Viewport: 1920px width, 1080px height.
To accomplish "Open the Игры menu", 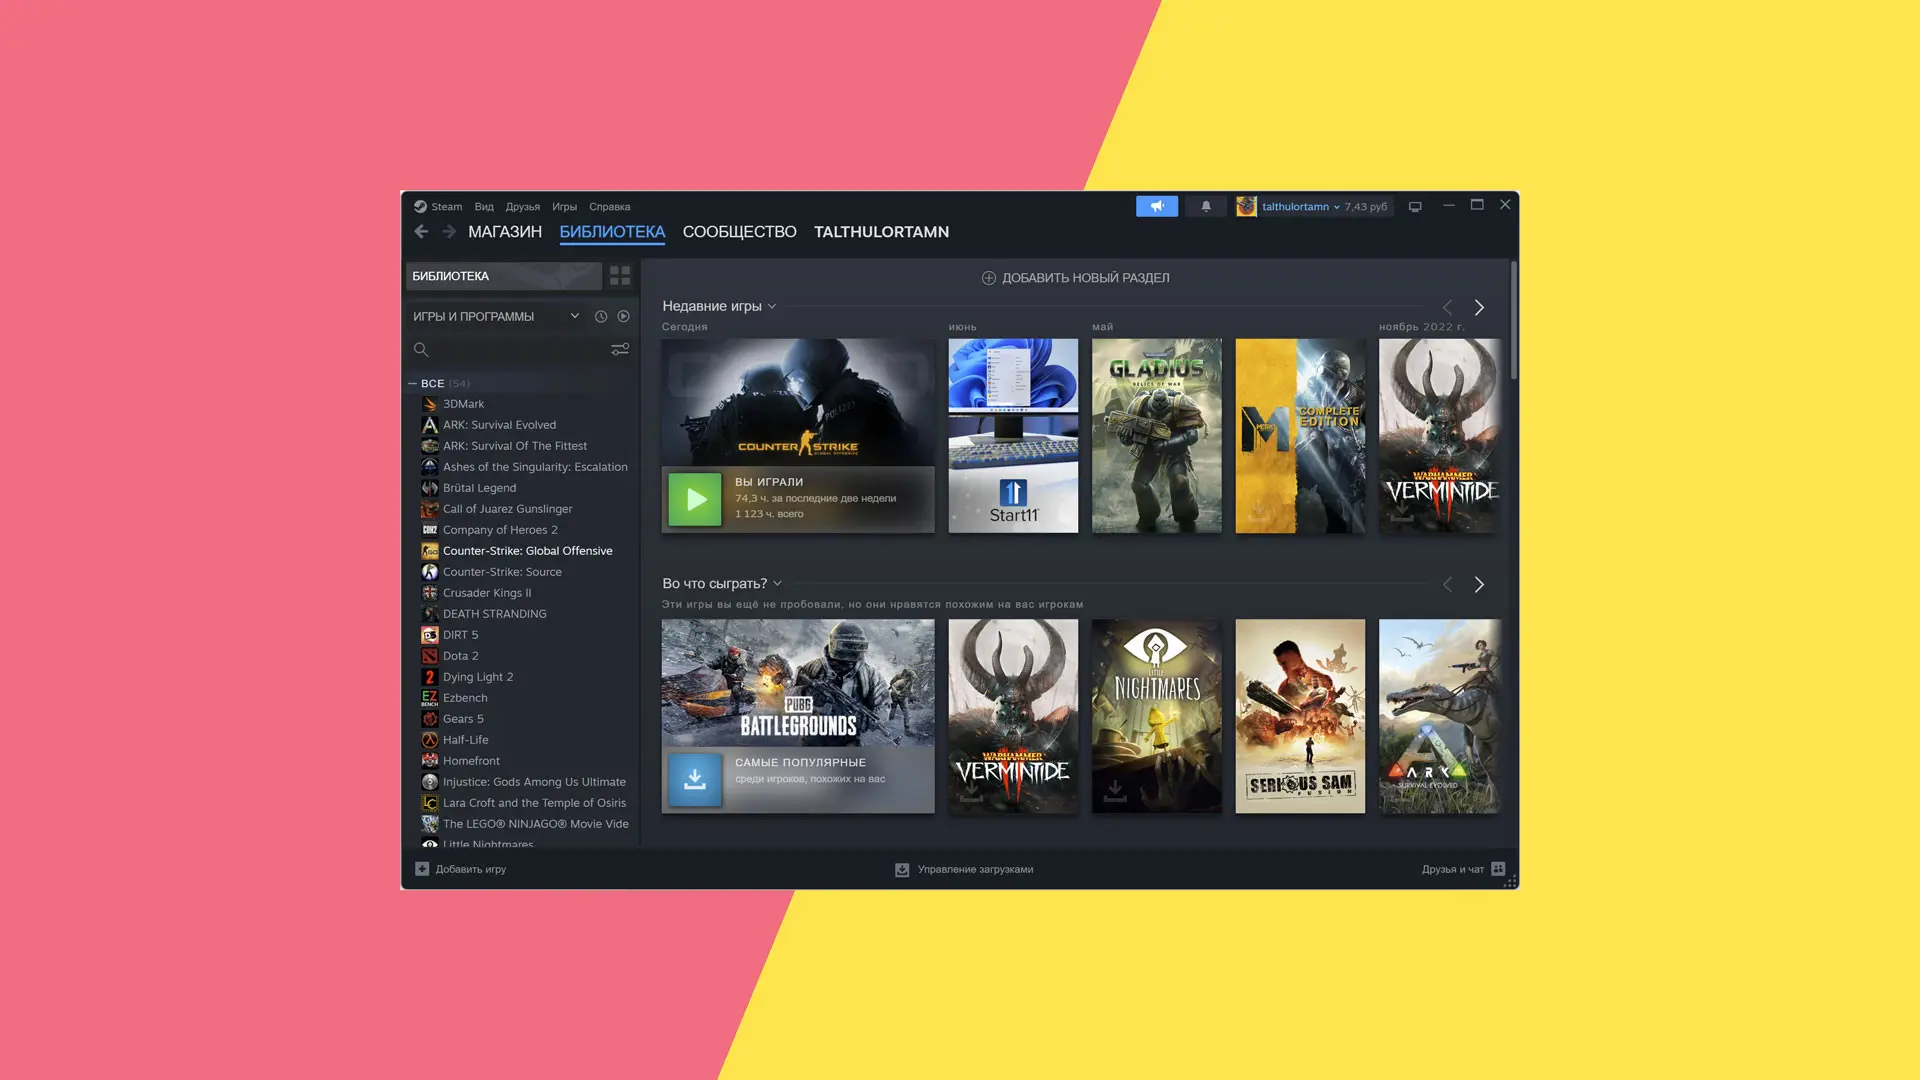I will coord(564,207).
